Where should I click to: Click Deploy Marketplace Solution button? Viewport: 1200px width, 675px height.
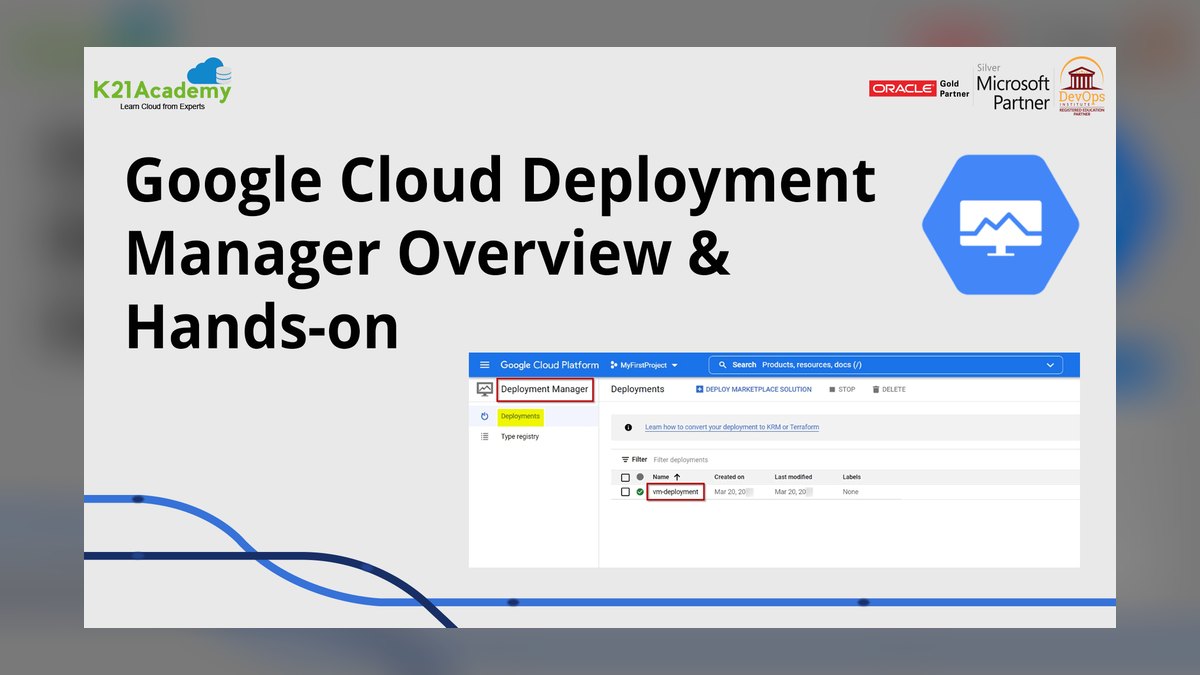(754, 389)
